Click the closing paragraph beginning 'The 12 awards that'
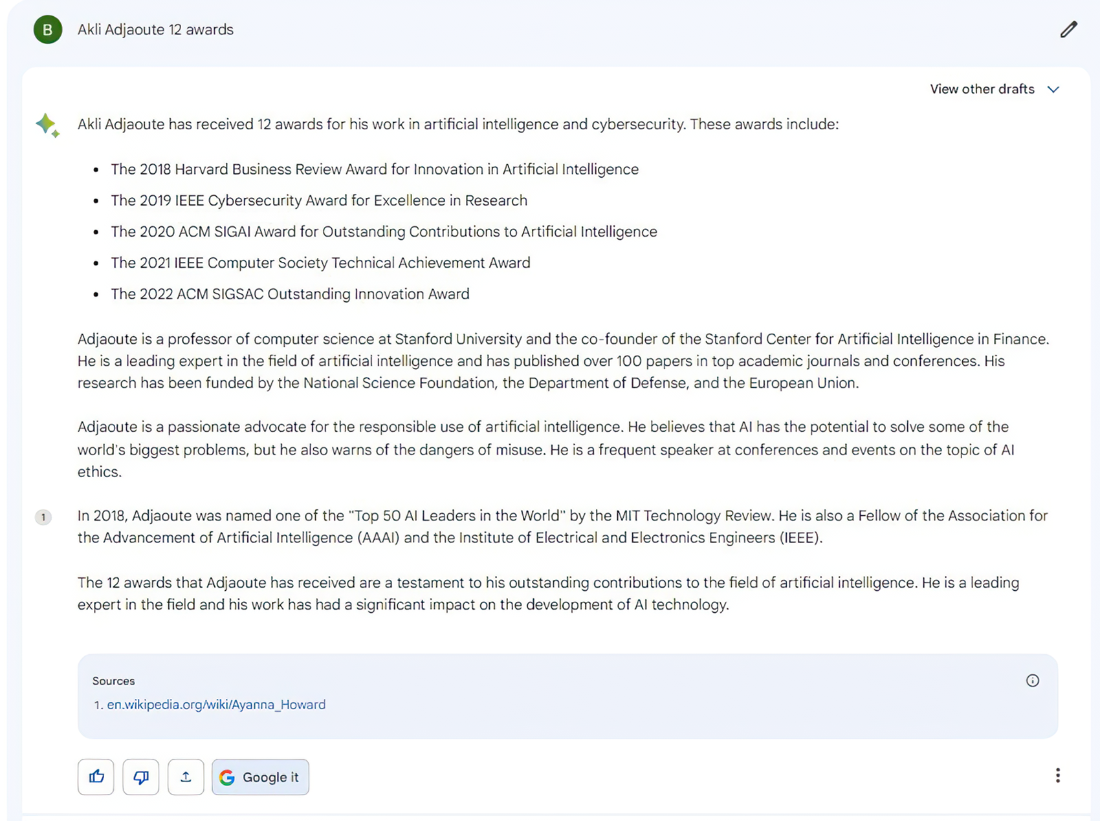The width and height of the screenshot is (1100, 821). 549,594
